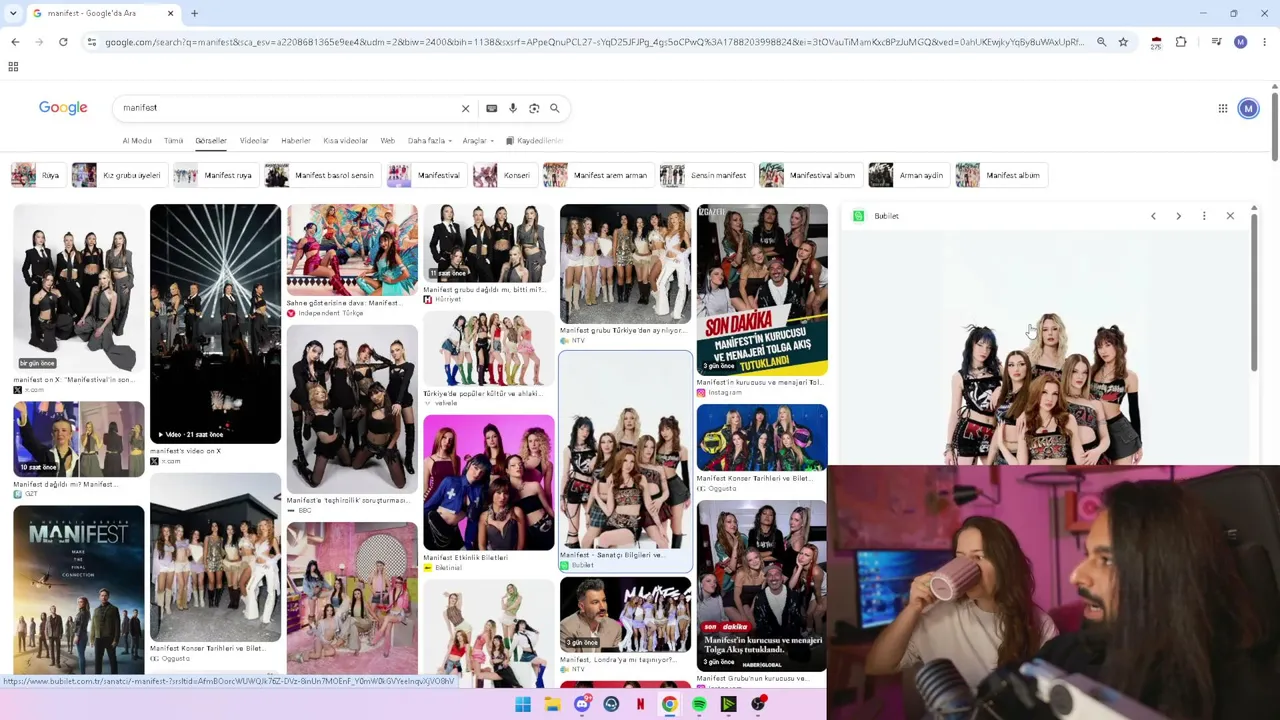The width and height of the screenshot is (1280, 720).
Task: Click the extension icon with the 275 badge
Action: tap(1156, 43)
